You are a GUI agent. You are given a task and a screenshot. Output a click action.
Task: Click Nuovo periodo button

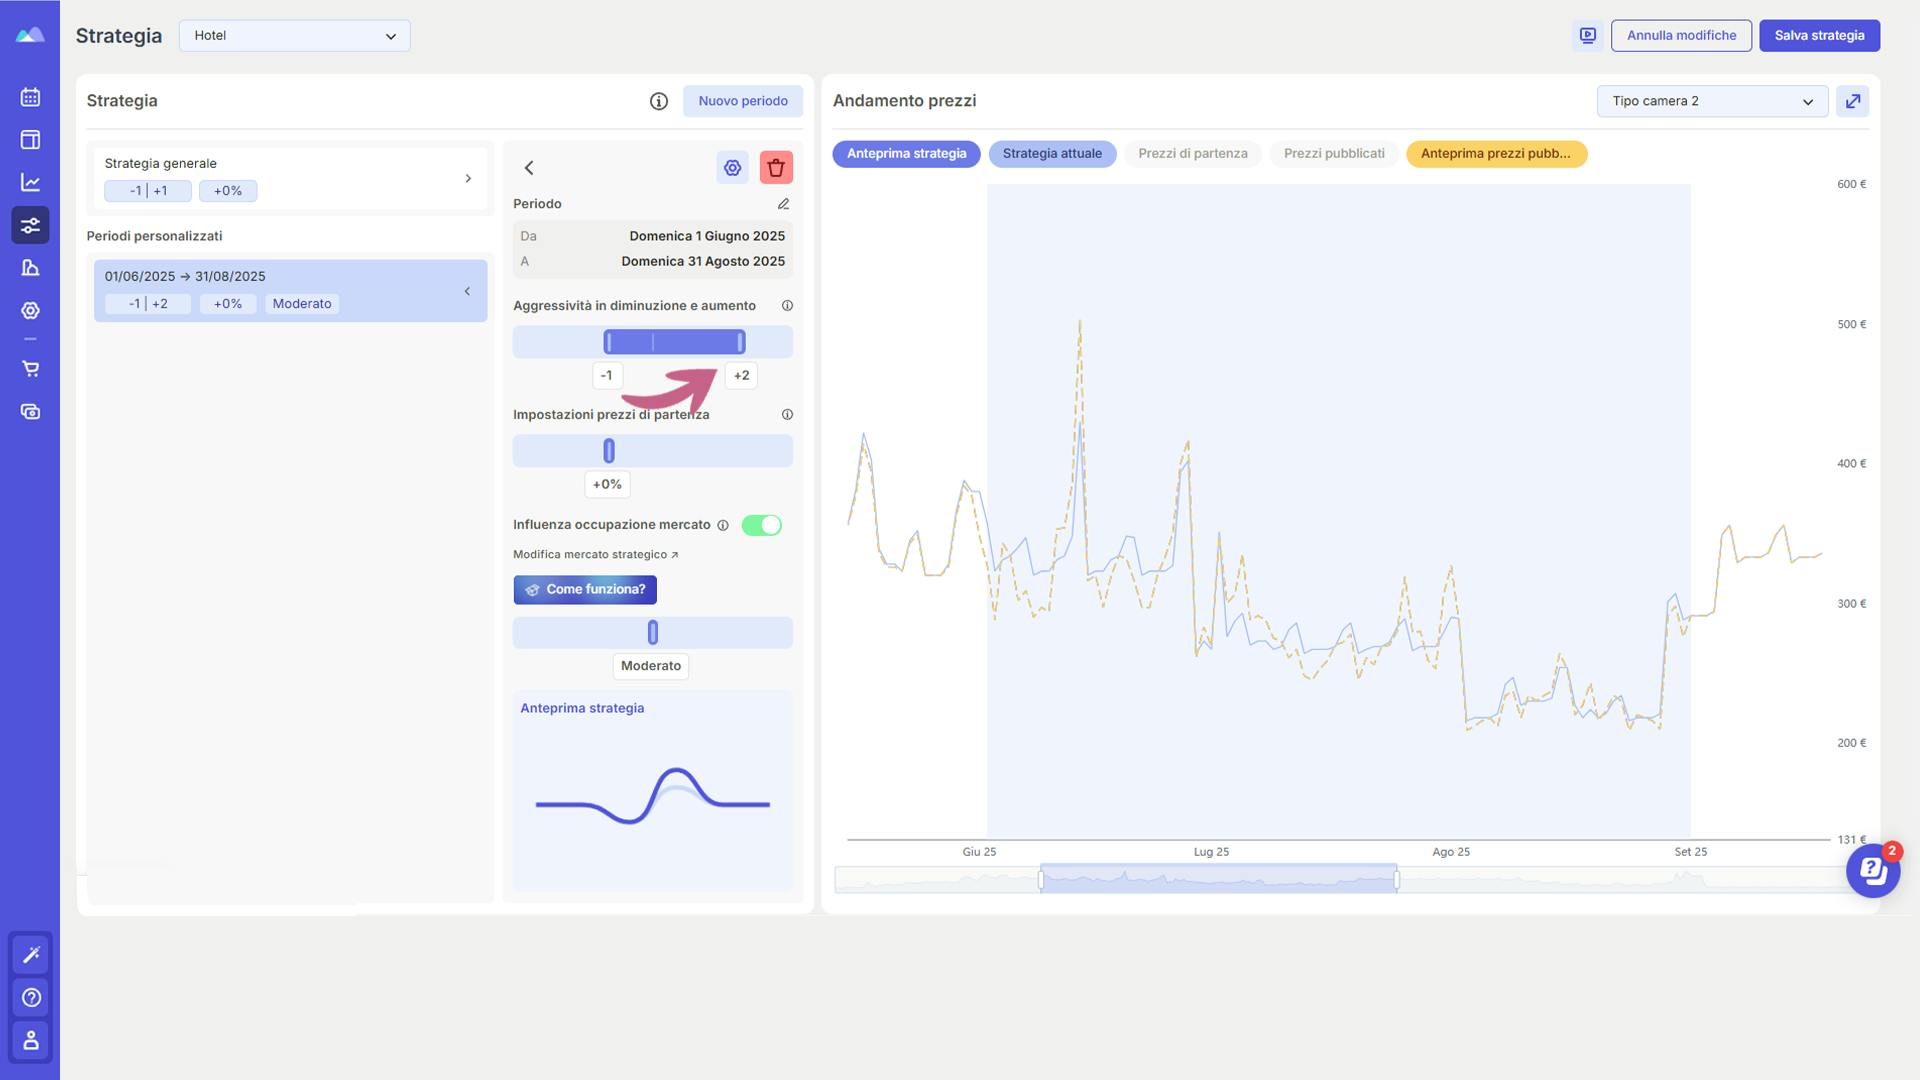743,101
